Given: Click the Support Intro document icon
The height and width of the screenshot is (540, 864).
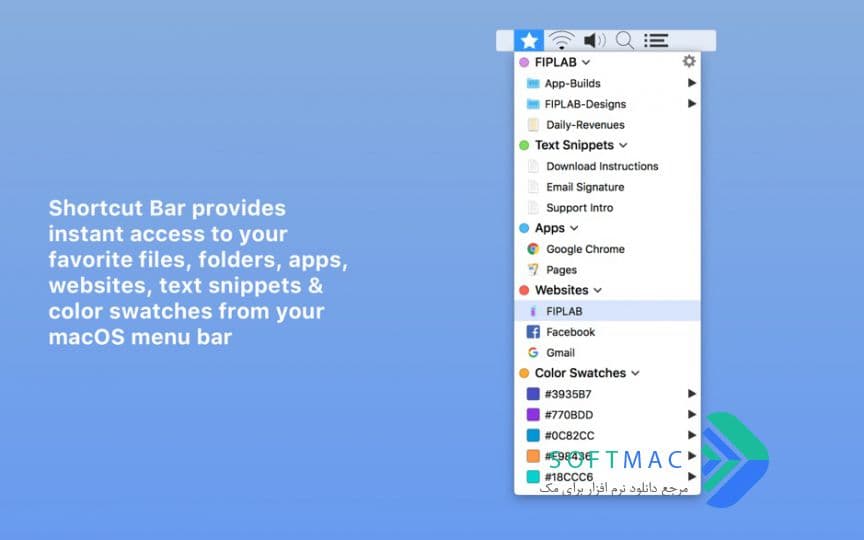Looking at the screenshot, I should tap(533, 208).
